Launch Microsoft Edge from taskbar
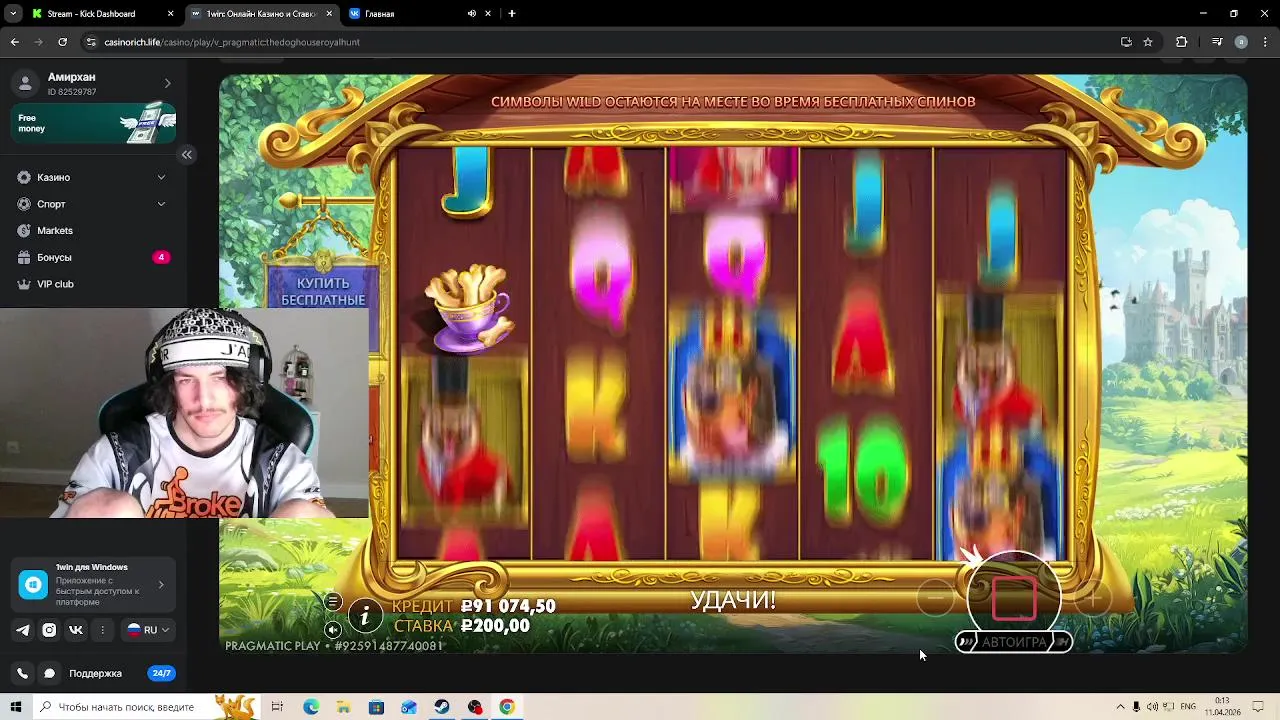The width and height of the screenshot is (1280, 720). click(311, 707)
